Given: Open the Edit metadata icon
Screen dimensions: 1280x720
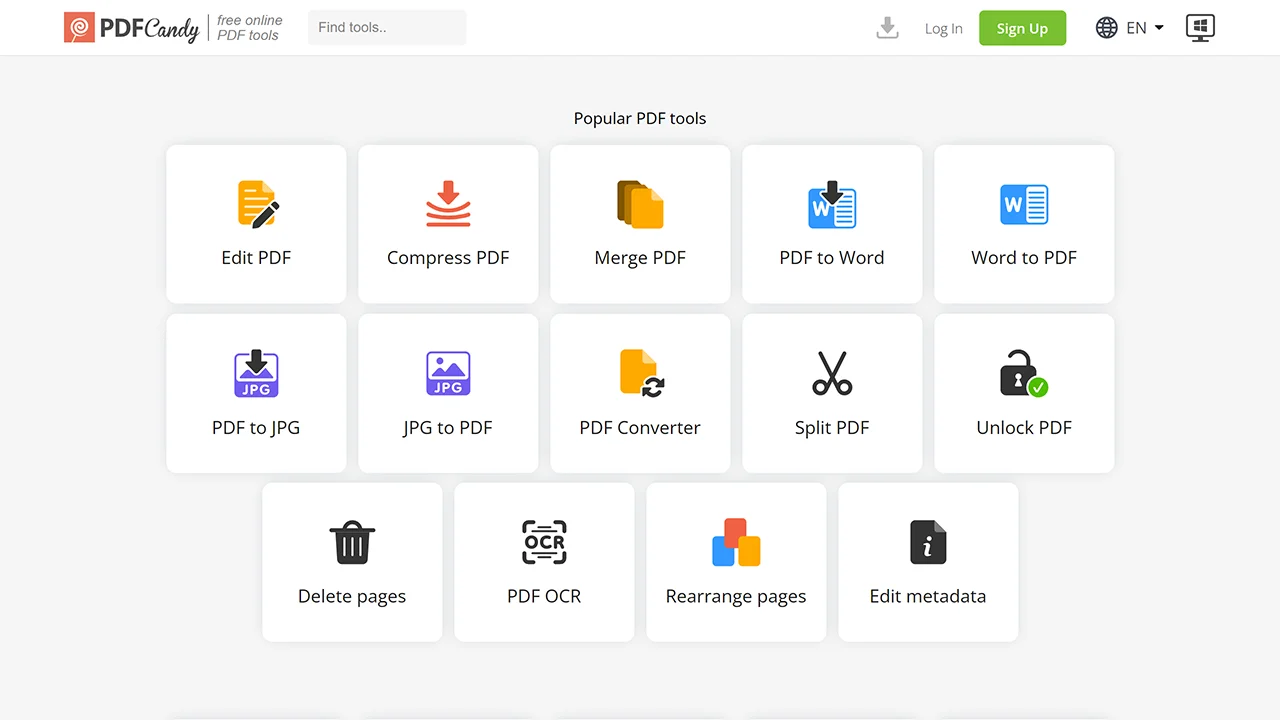Looking at the screenshot, I should (928, 543).
